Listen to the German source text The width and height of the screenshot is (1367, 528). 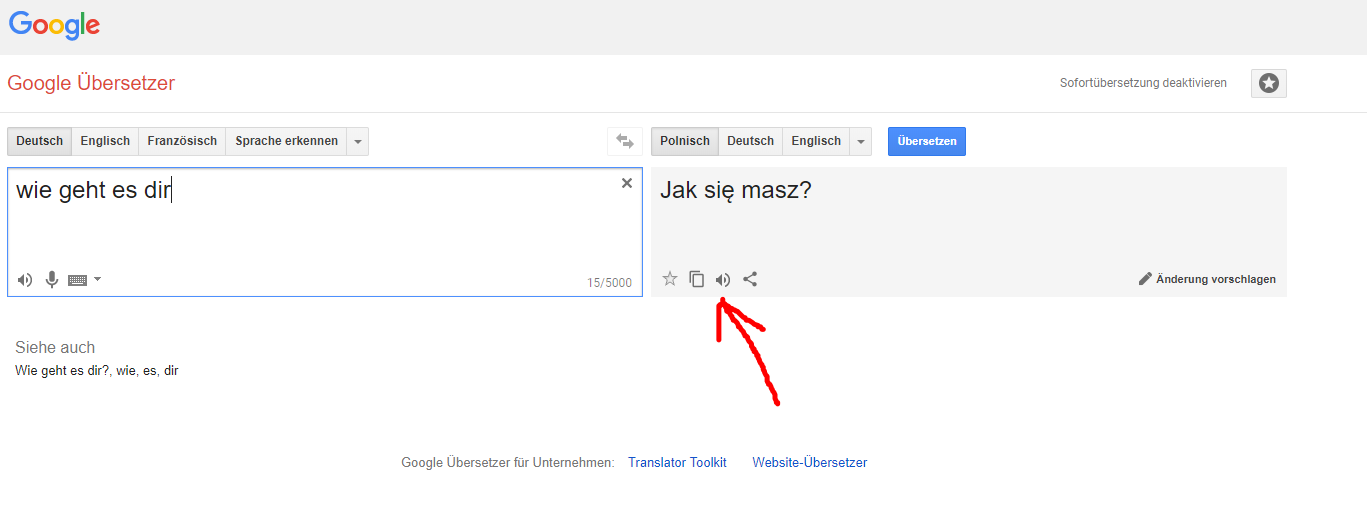(25, 280)
